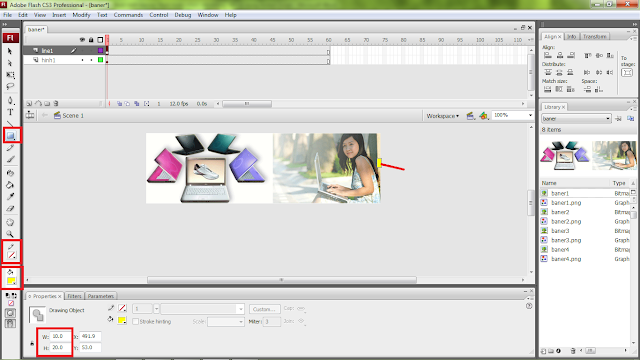Select the Hand tool
This screenshot has height=360, width=640.
[x=10, y=222]
